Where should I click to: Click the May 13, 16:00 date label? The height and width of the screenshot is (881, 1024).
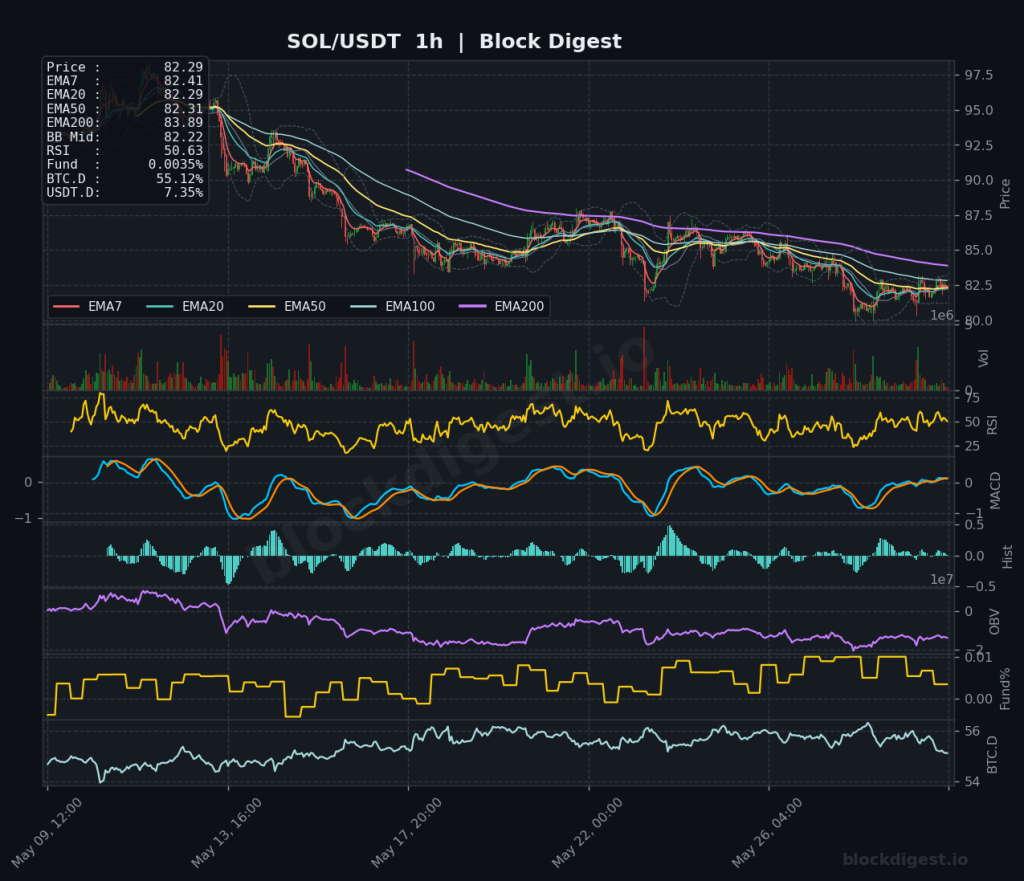227,833
